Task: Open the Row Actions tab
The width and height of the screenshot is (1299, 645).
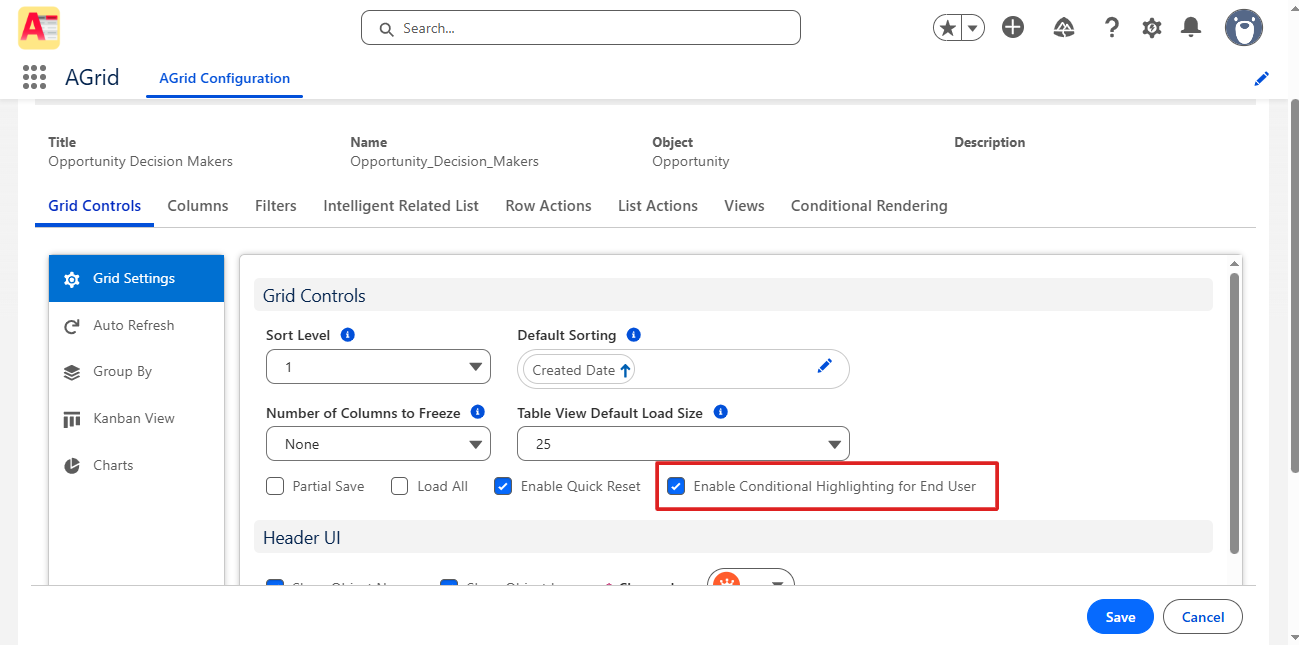Action: [x=548, y=206]
